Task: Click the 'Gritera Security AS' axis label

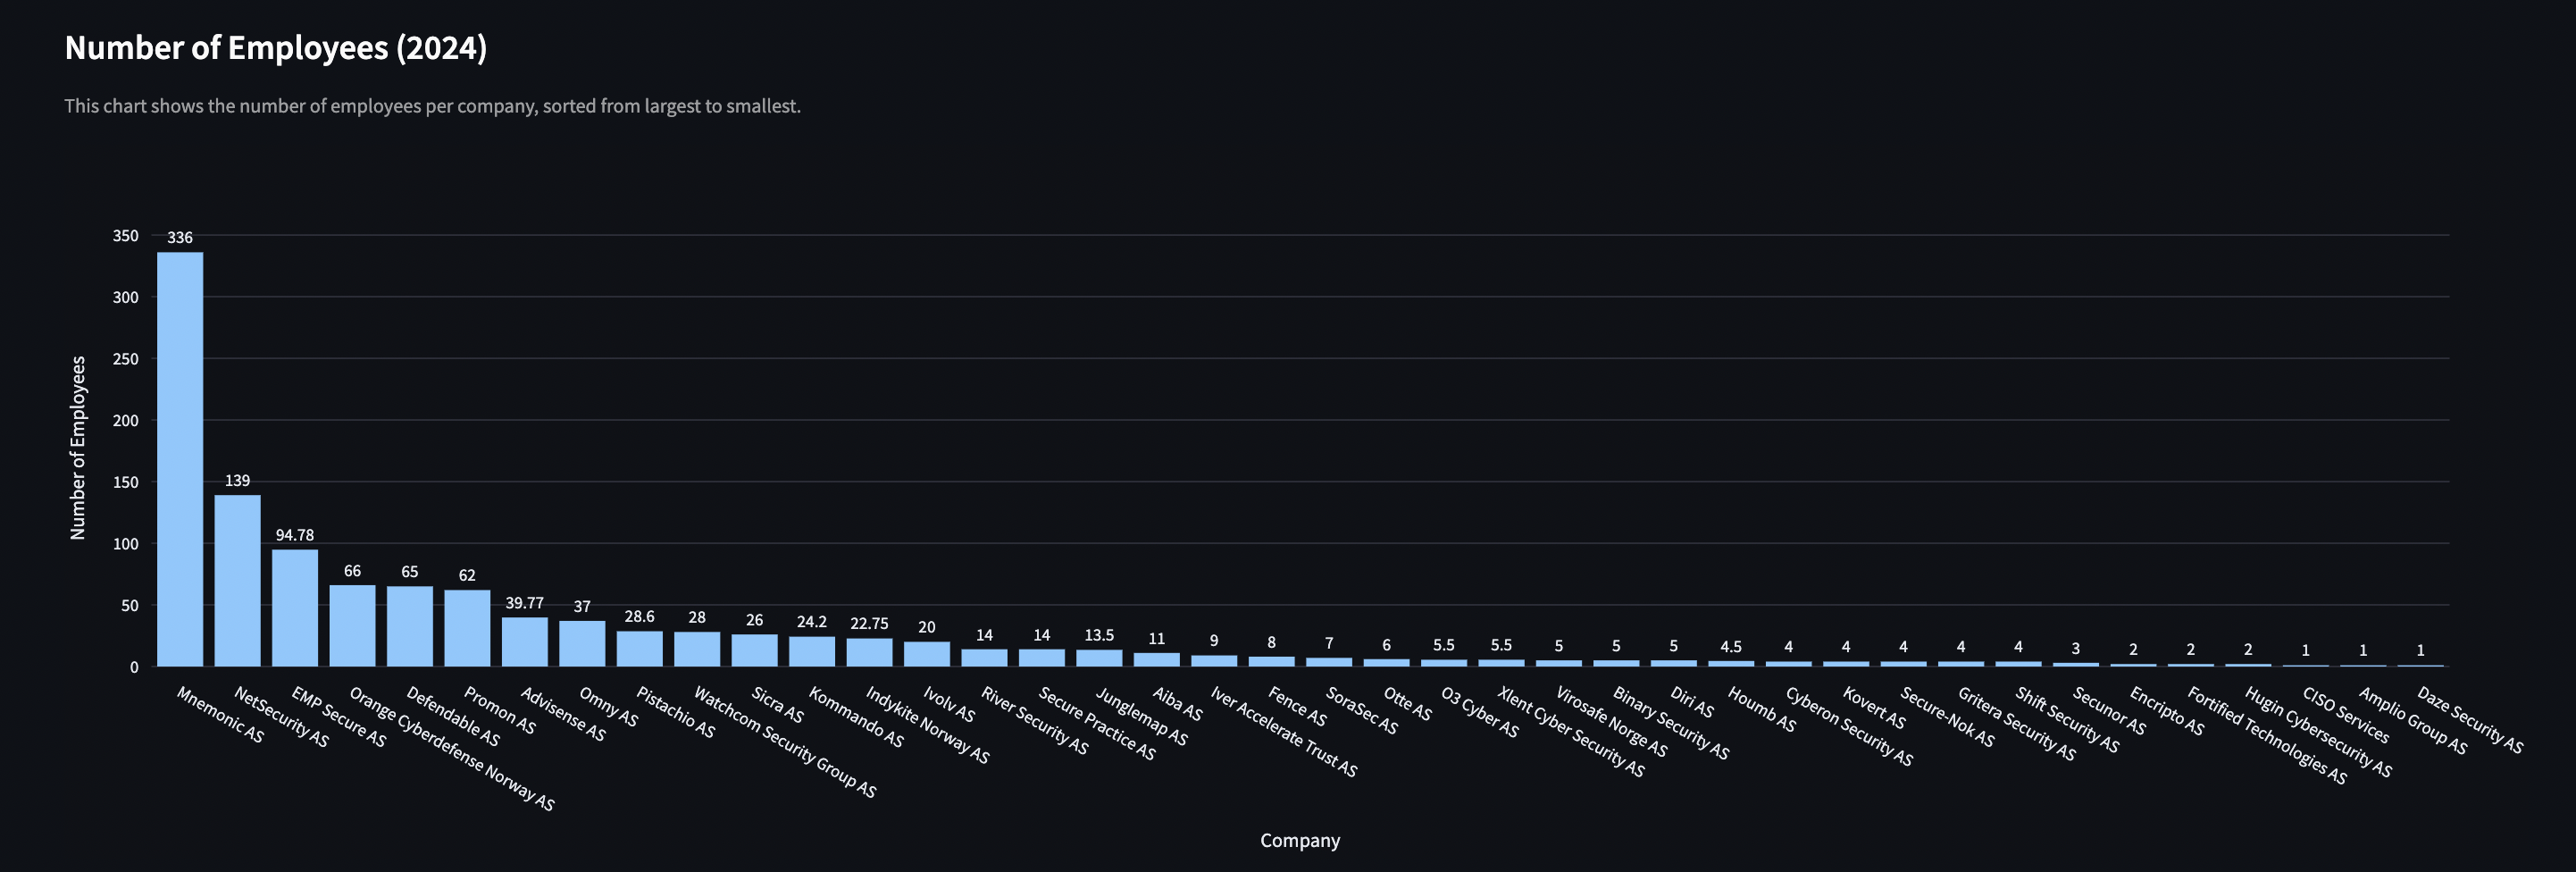Action: (2016, 723)
